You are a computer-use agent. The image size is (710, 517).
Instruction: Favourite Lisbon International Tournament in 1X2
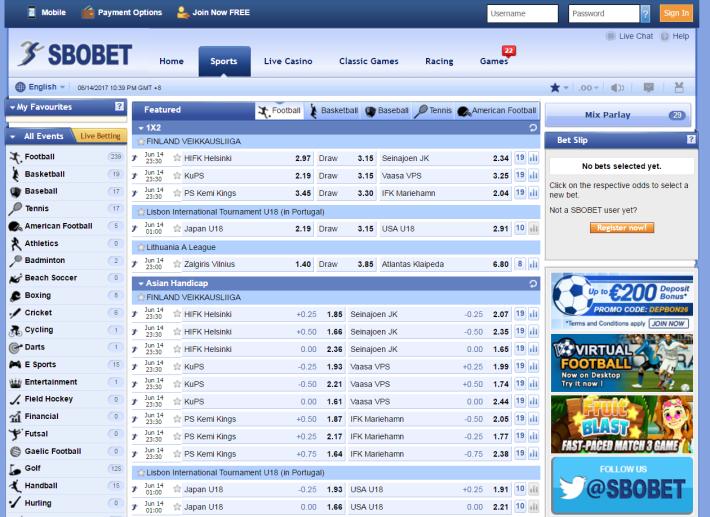pos(141,212)
